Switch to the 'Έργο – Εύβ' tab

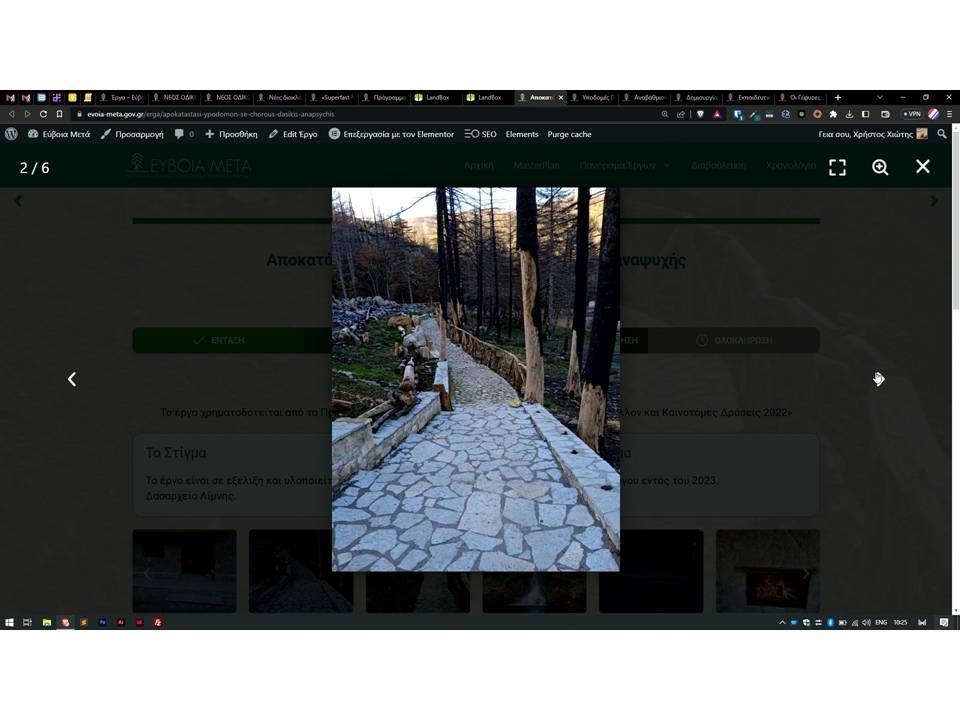(x=122, y=97)
